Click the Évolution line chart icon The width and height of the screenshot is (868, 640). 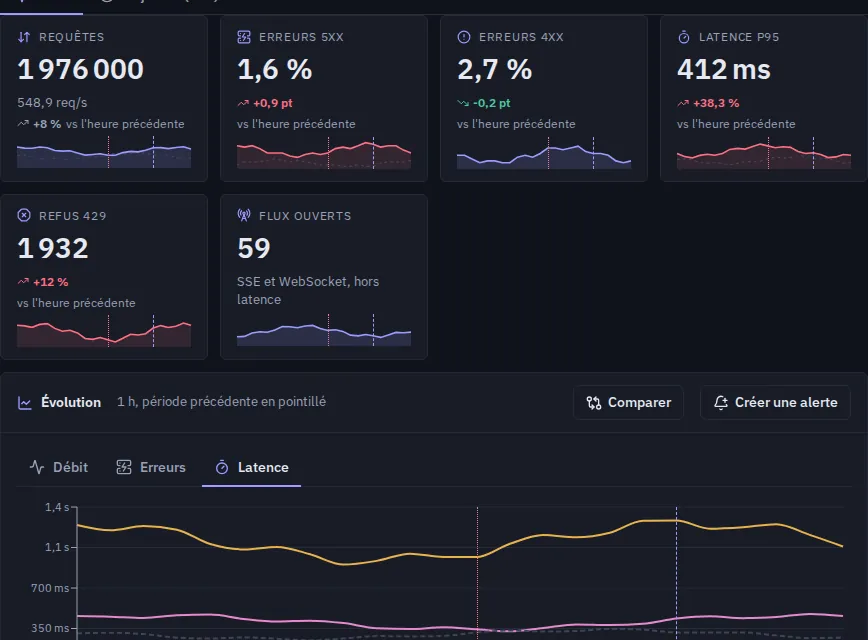pos(25,402)
